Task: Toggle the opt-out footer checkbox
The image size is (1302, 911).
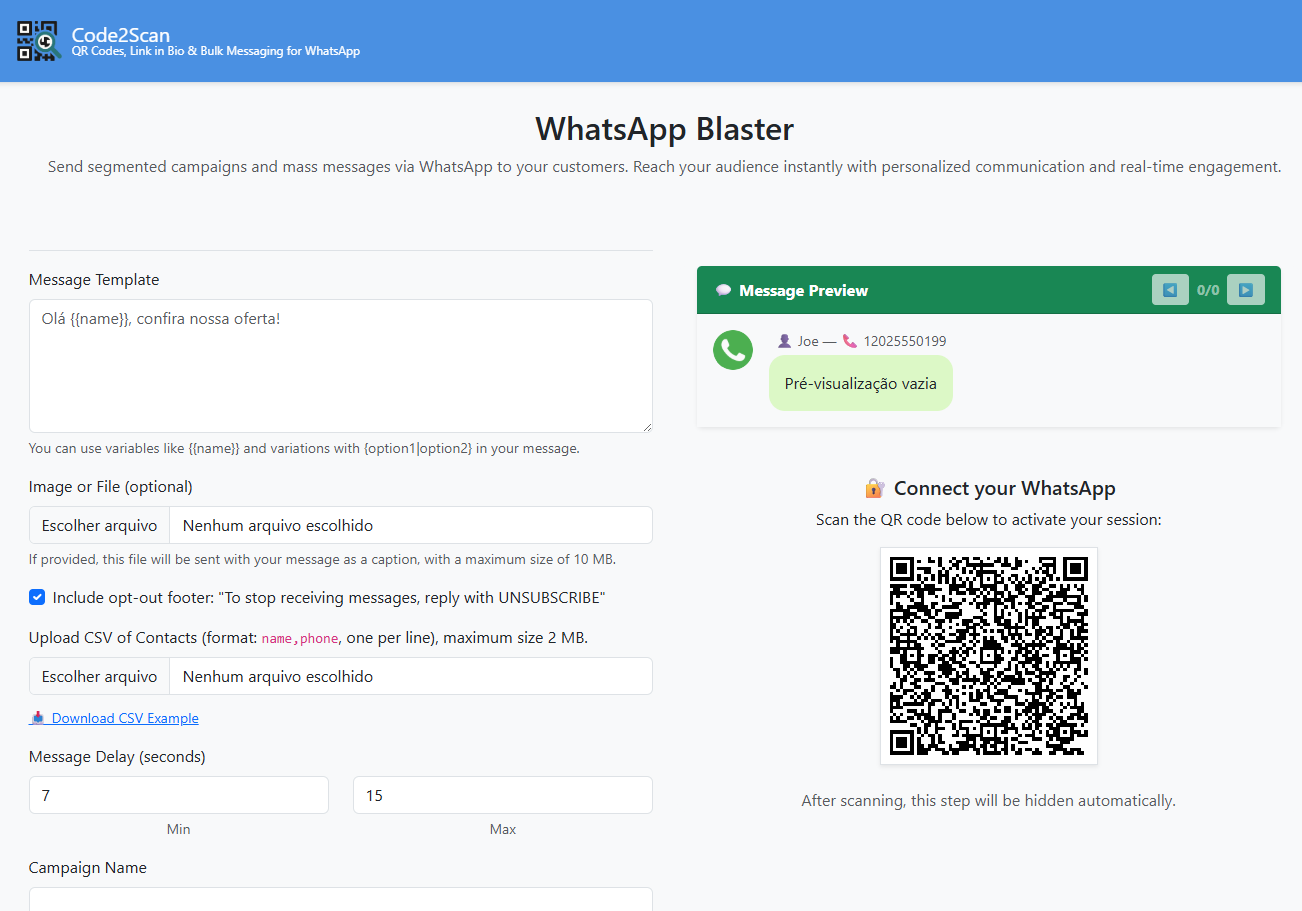Action: point(37,597)
